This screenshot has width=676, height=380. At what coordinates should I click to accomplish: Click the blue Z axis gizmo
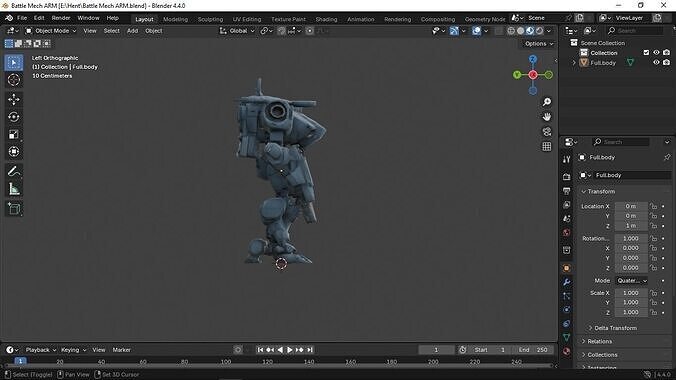(x=533, y=59)
